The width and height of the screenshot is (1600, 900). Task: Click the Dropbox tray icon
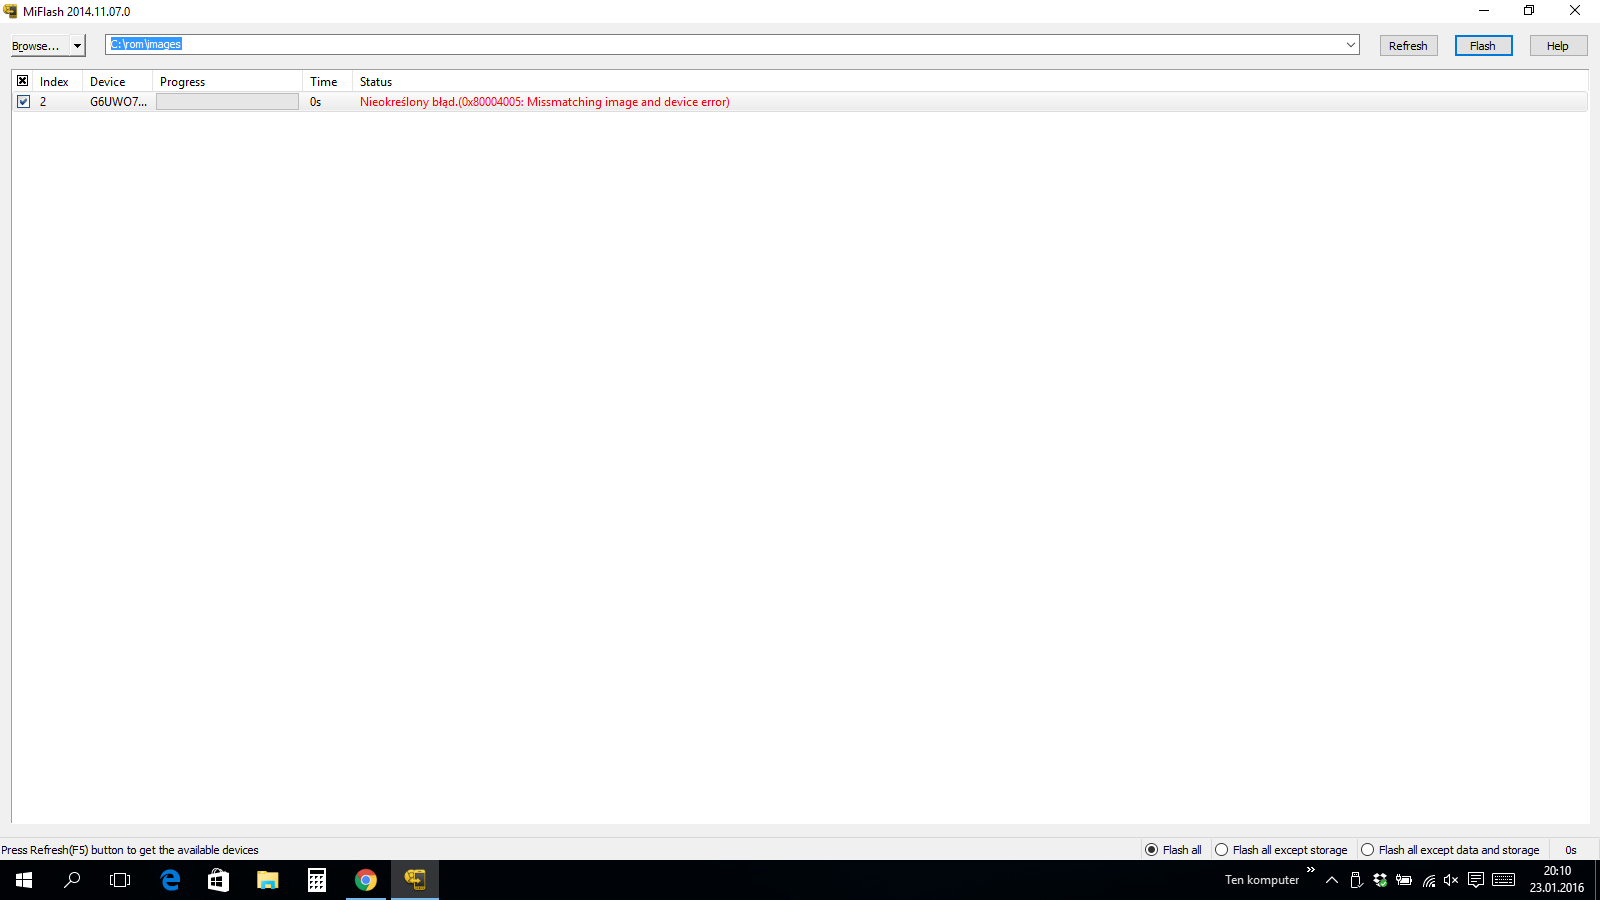click(x=1380, y=880)
